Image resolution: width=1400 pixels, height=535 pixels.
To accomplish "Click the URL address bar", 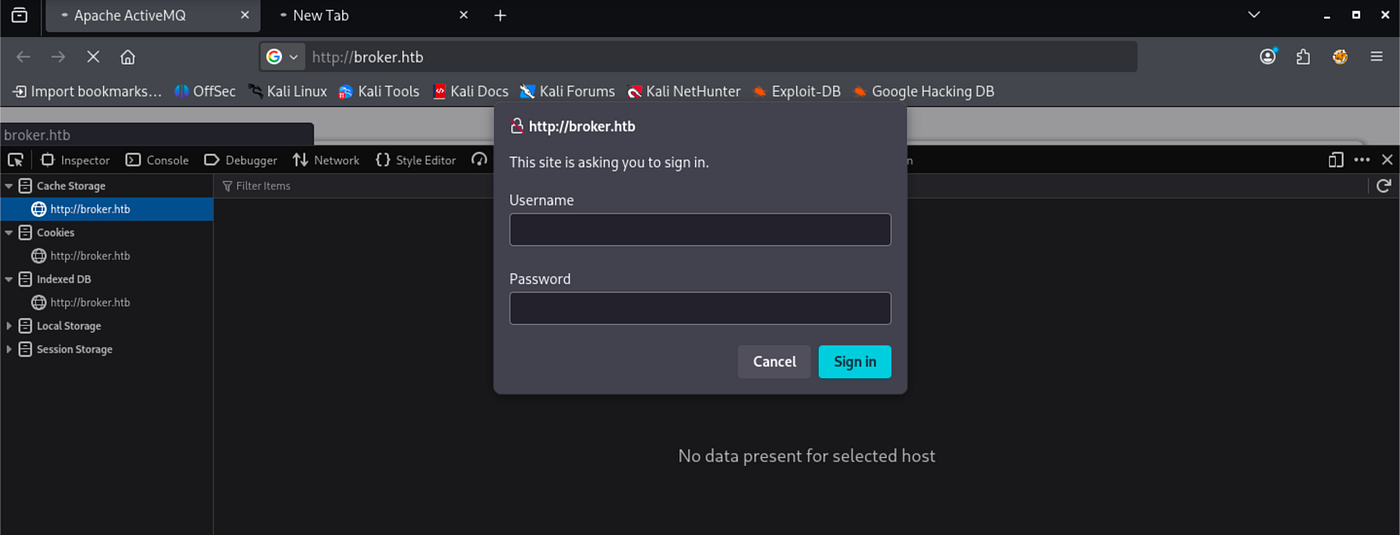I will click(x=720, y=57).
